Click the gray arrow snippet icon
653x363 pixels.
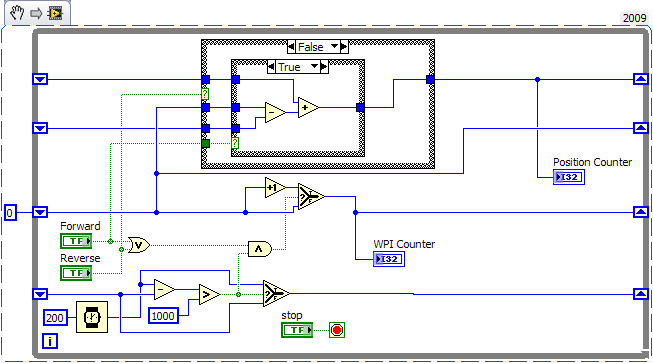(36, 13)
